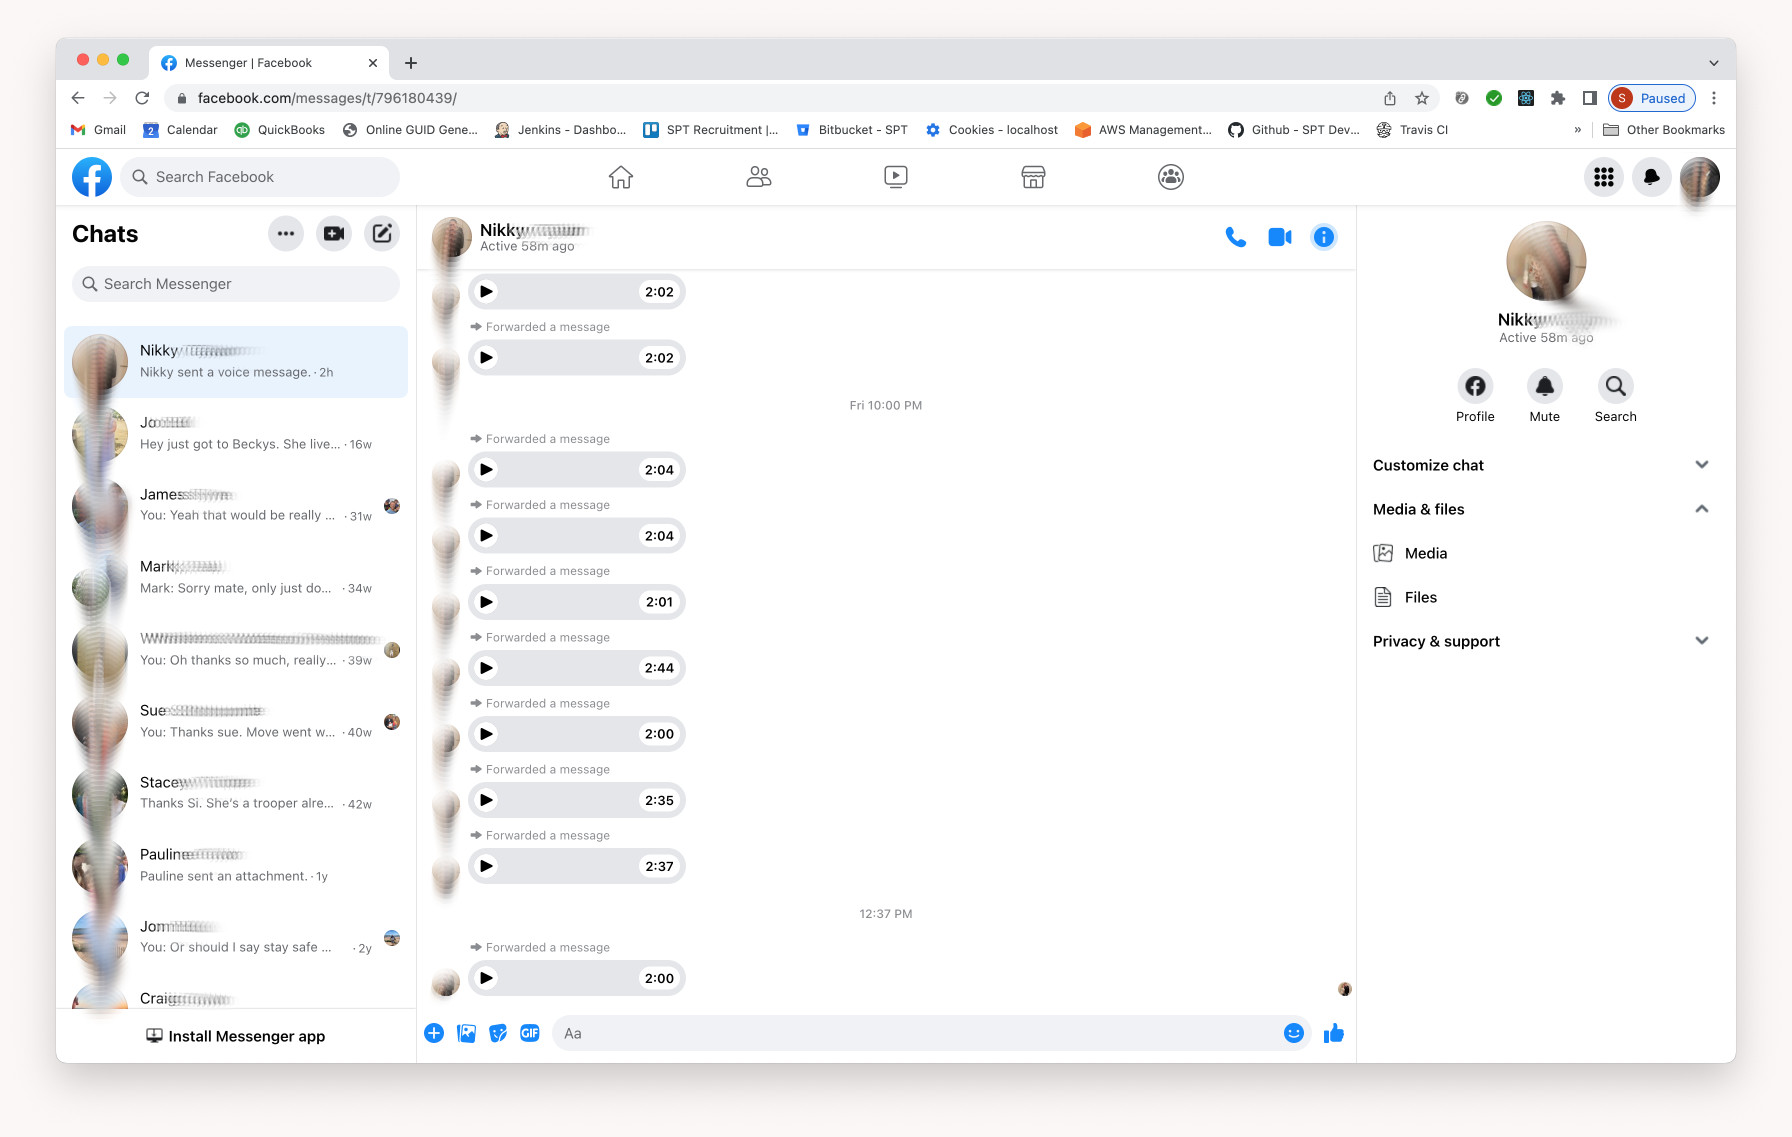Open chat saying 'Or should I say stay safe'

coord(236,938)
